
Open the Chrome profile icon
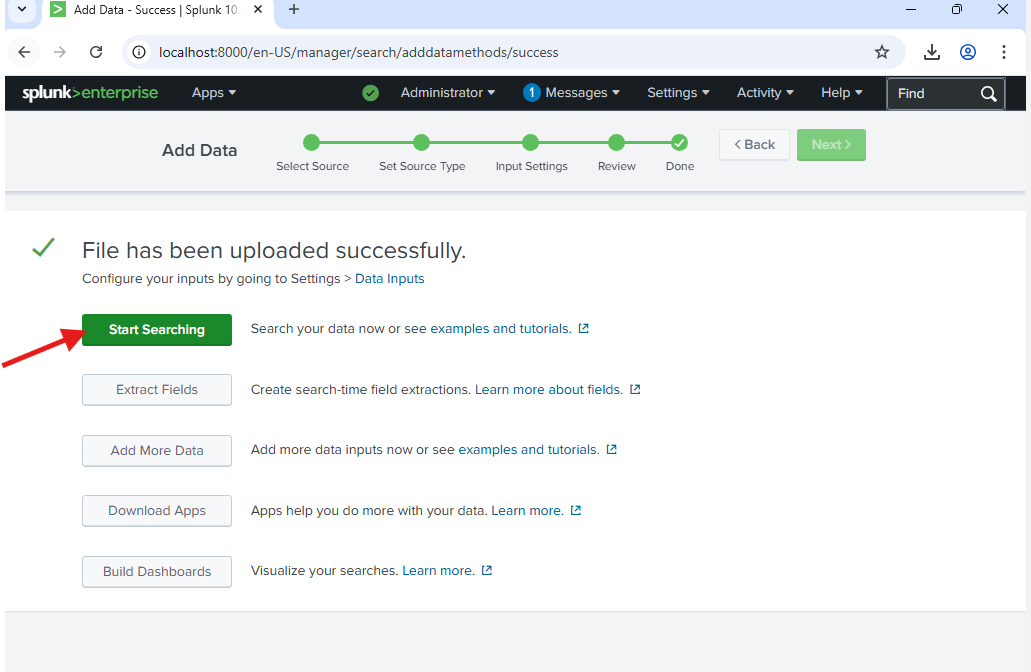coord(968,52)
